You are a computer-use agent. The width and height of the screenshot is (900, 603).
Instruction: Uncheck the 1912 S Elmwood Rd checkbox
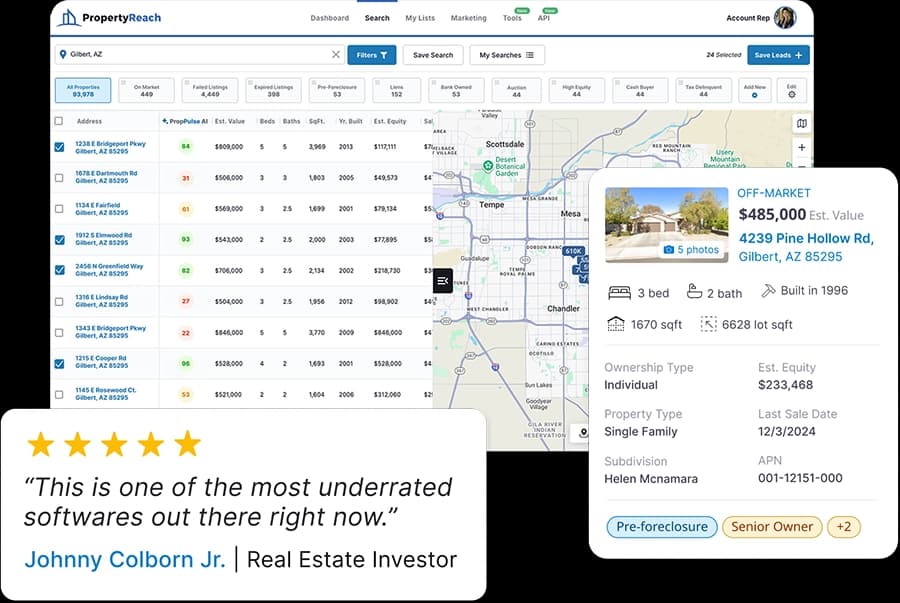[x=59, y=240]
